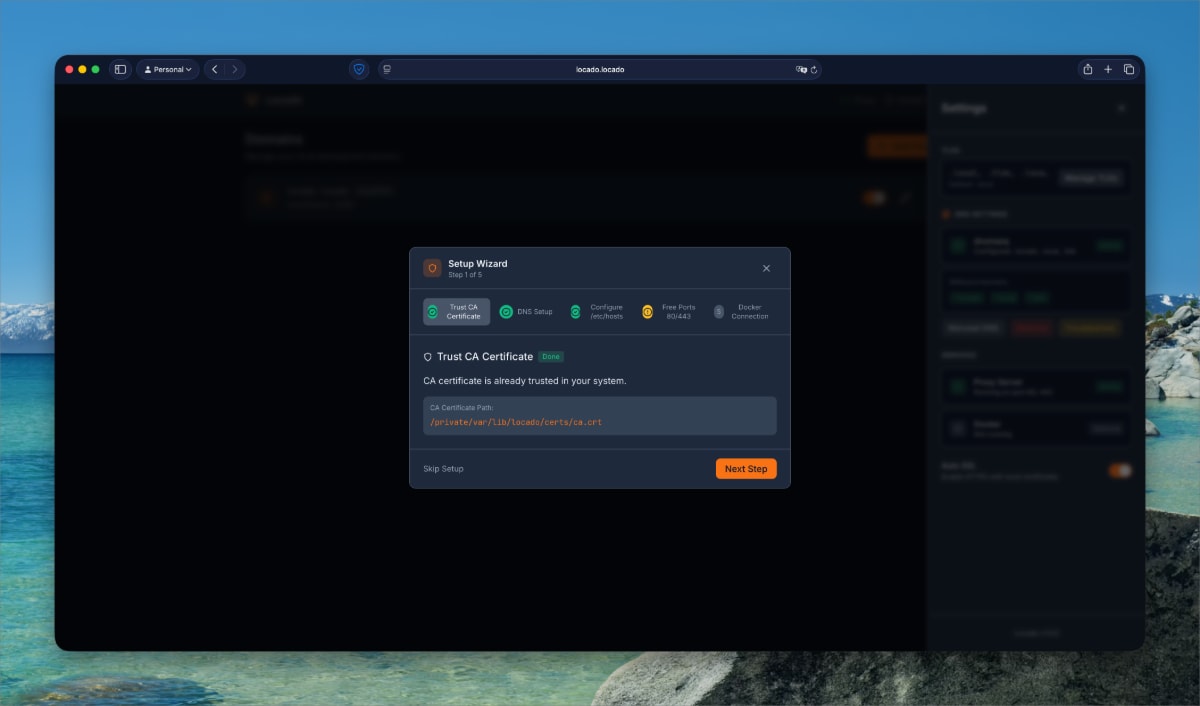Viewport: 1200px width, 706px height.
Task: Open the Personal profile dropdown
Action: point(167,69)
